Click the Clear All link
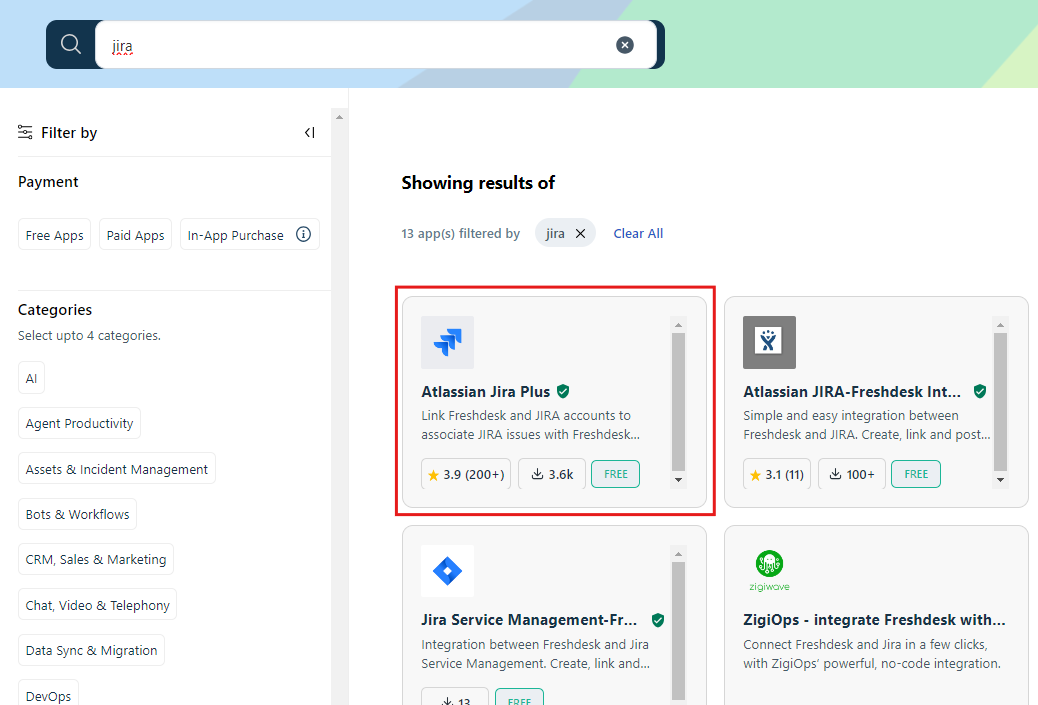The width and height of the screenshot is (1038, 705). pyautogui.click(x=638, y=234)
